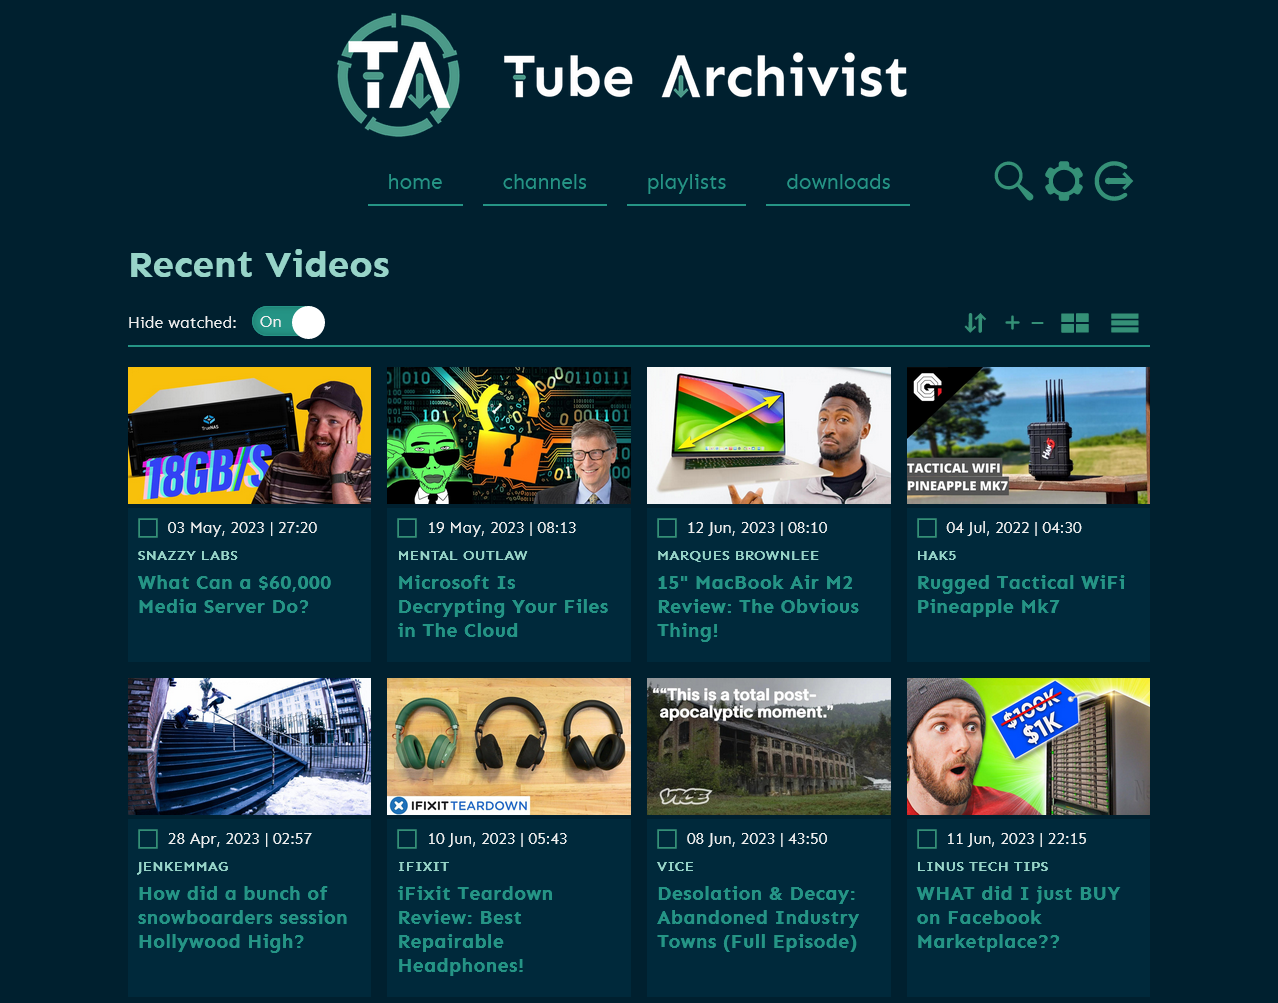Switch to list view layout
The image size is (1278, 1003).
1125,323
